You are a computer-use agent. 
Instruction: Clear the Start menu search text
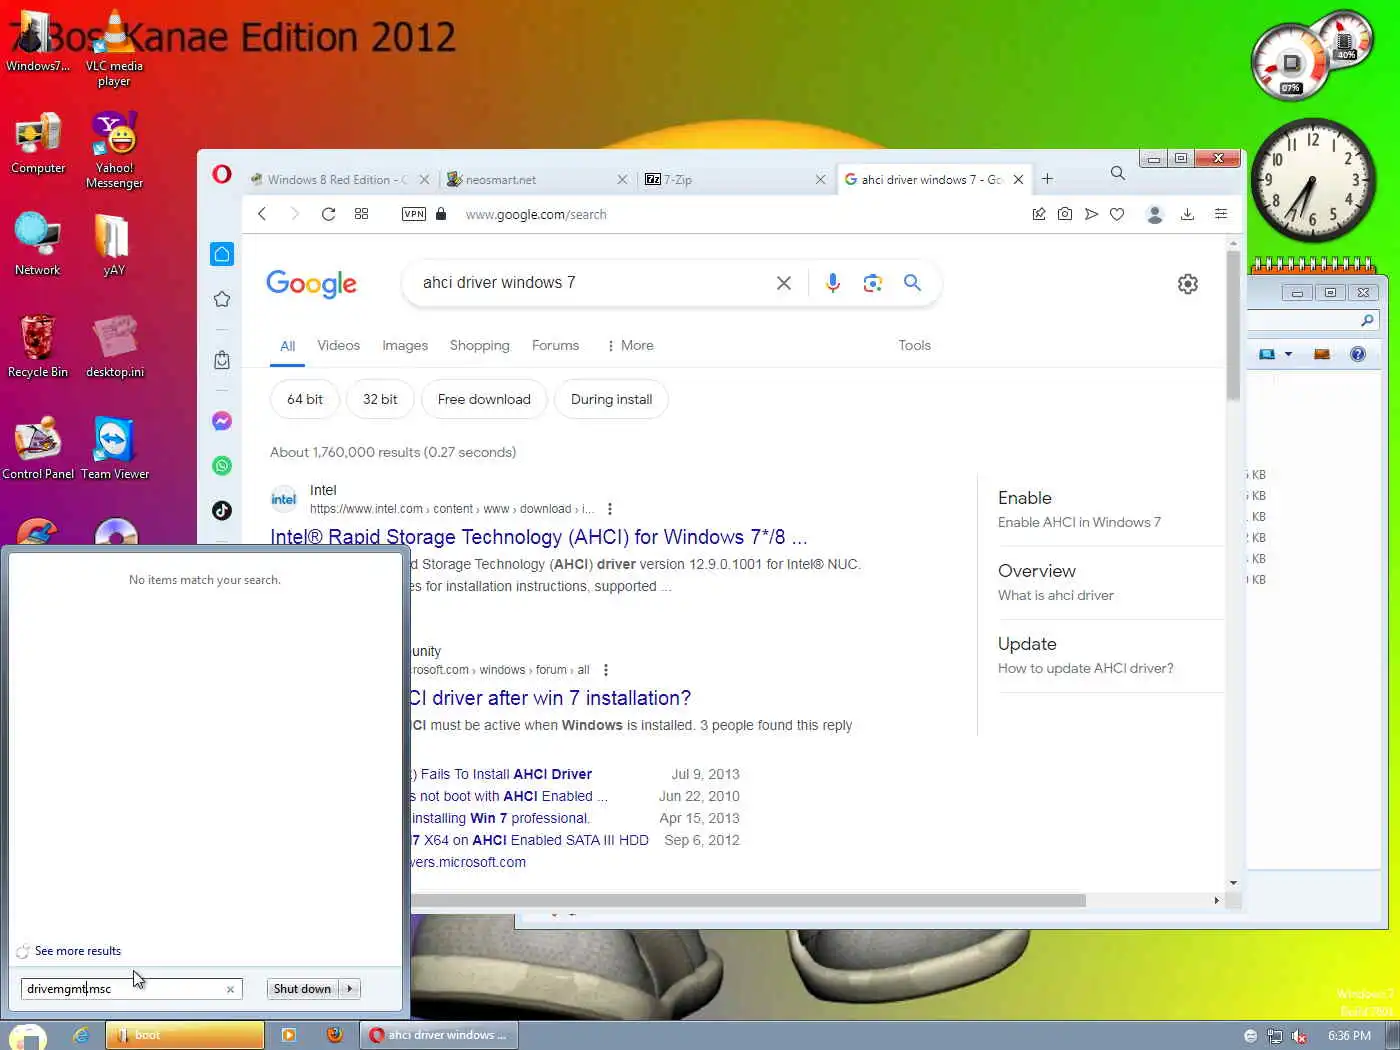pos(230,989)
